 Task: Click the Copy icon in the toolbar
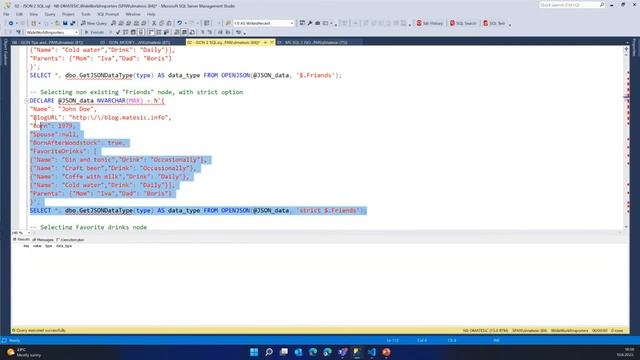162,23
